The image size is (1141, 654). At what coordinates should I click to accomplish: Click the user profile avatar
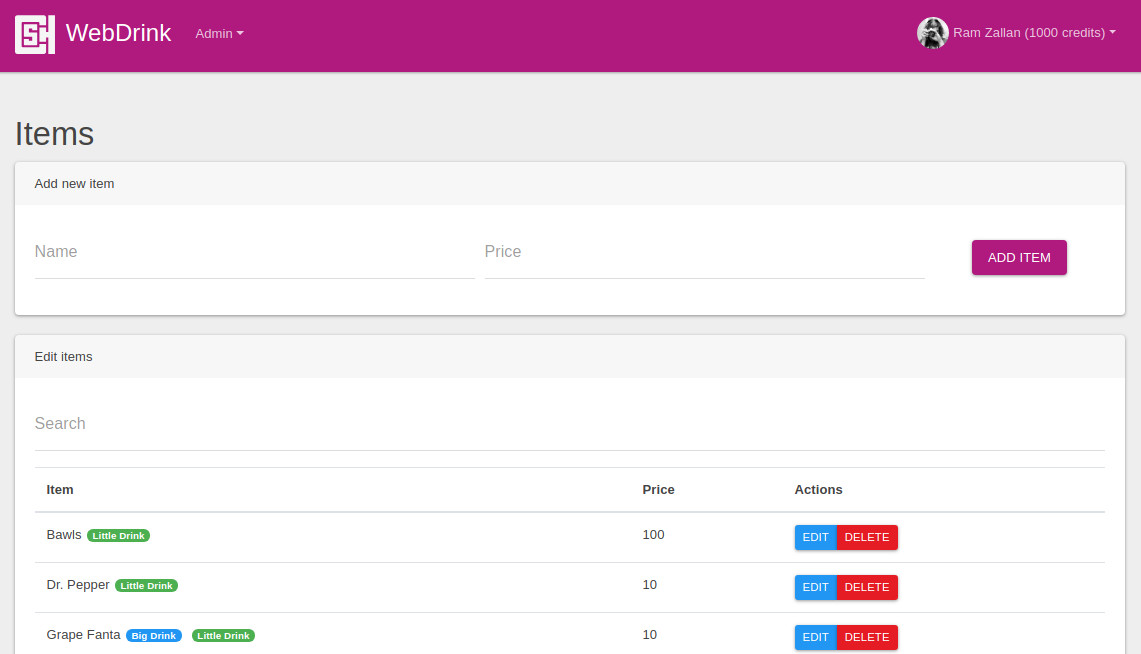(932, 33)
